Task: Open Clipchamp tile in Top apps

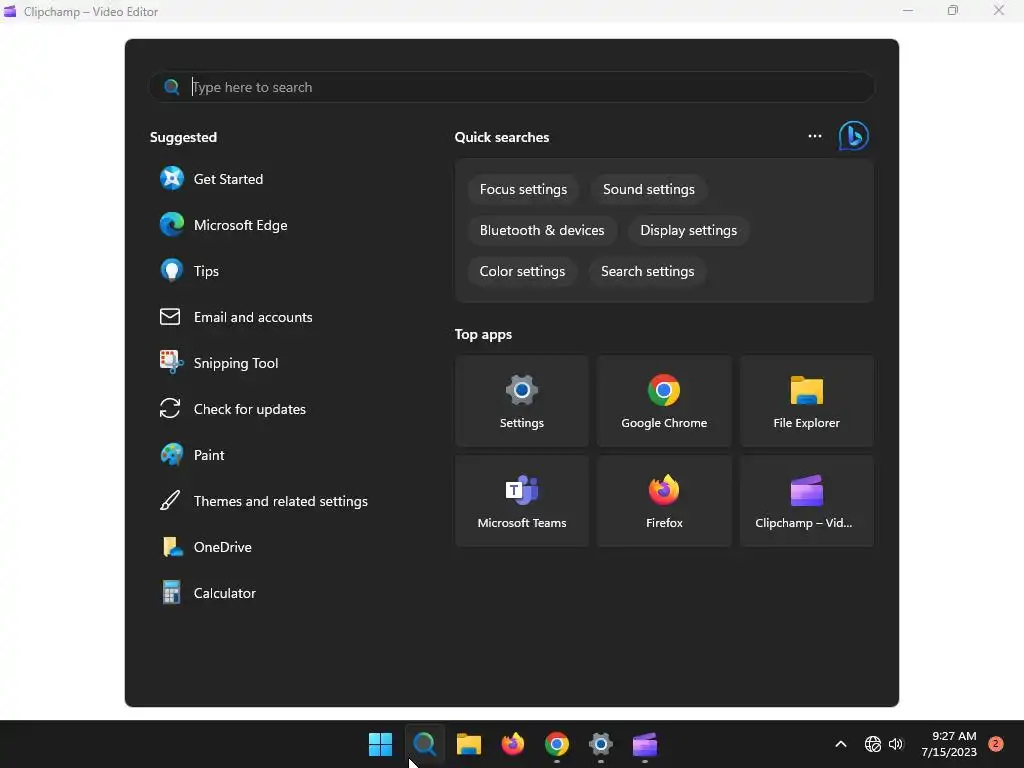Action: [807, 501]
